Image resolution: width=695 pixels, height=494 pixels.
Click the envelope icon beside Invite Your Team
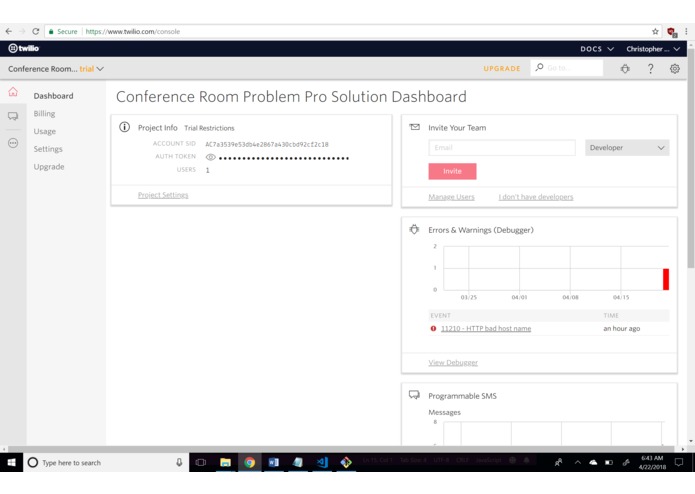pyautogui.click(x=414, y=127)
